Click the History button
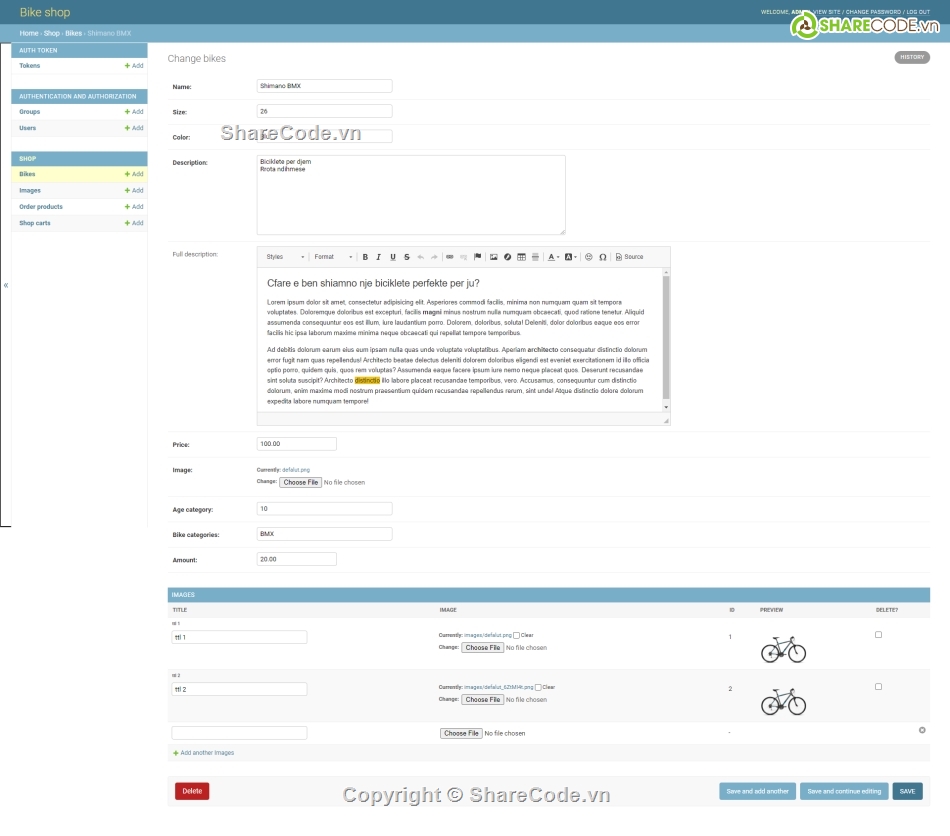Screen dimensions: 950x836 pos(911,57)
